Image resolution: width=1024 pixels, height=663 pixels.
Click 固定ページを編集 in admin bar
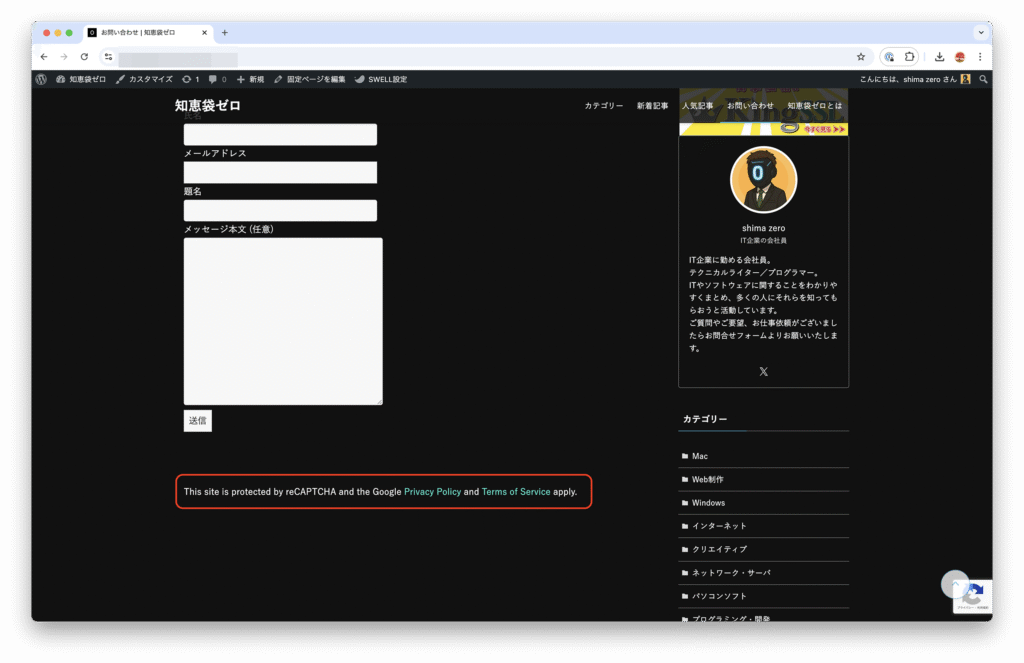pos(310,80)
